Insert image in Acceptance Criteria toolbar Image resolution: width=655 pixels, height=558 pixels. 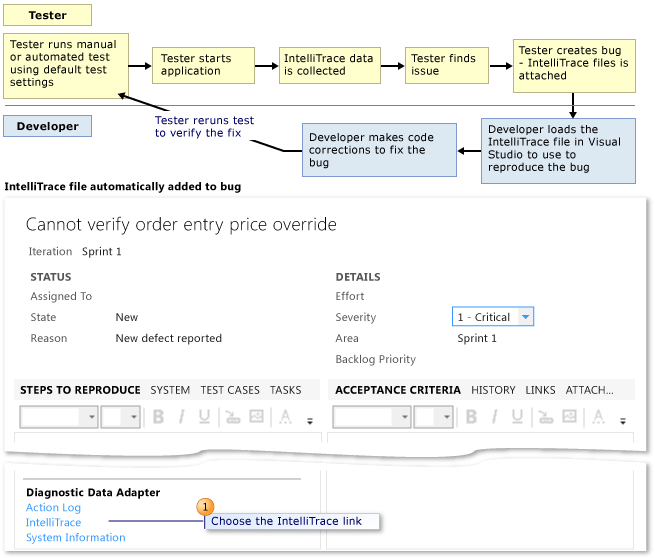tap(570, 416)
